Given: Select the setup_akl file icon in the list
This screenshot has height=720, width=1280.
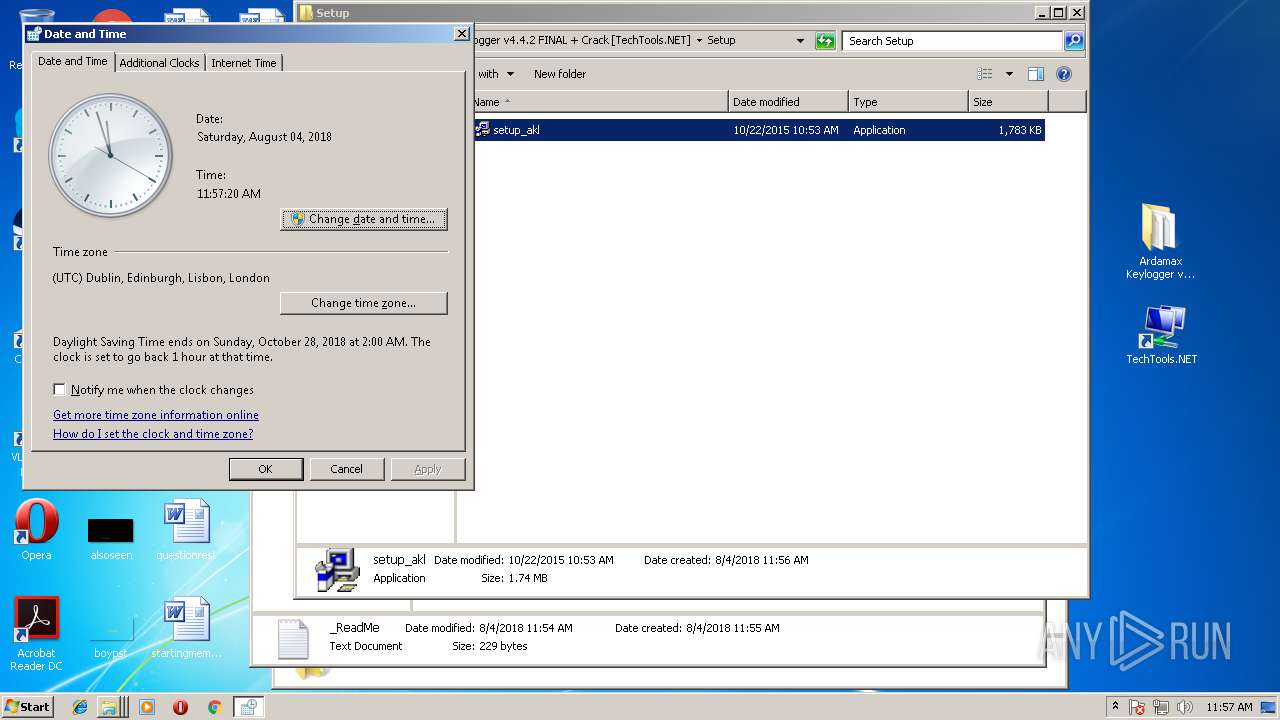Looking at the screenshot, I should tap(482, 130).
